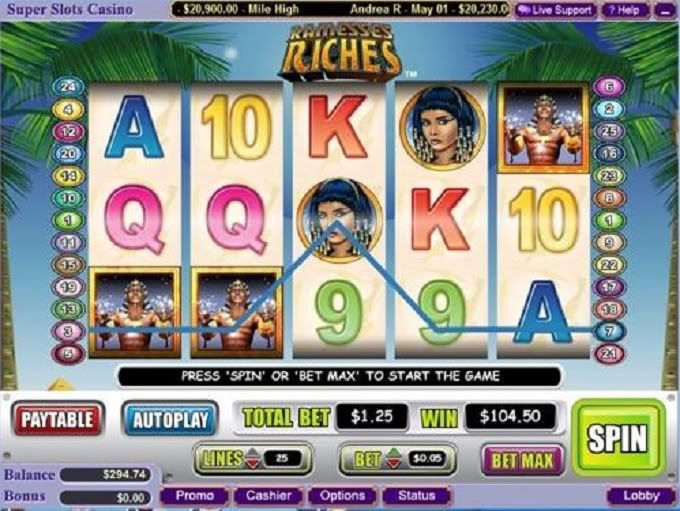Click payline 7 marker on the right

point(609,331)
